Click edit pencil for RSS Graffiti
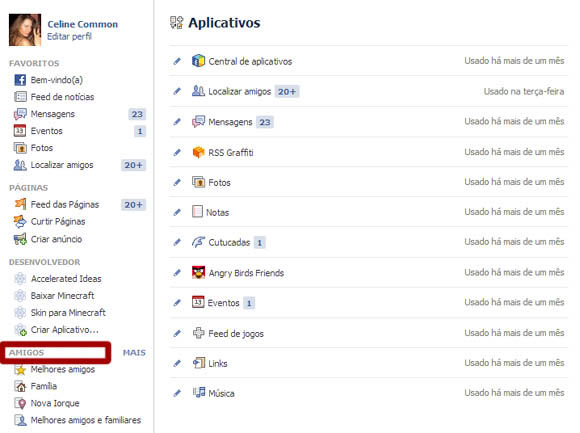The width and height of the screenshot is (580, 433). pyautogui.click(x=177, y=152)
